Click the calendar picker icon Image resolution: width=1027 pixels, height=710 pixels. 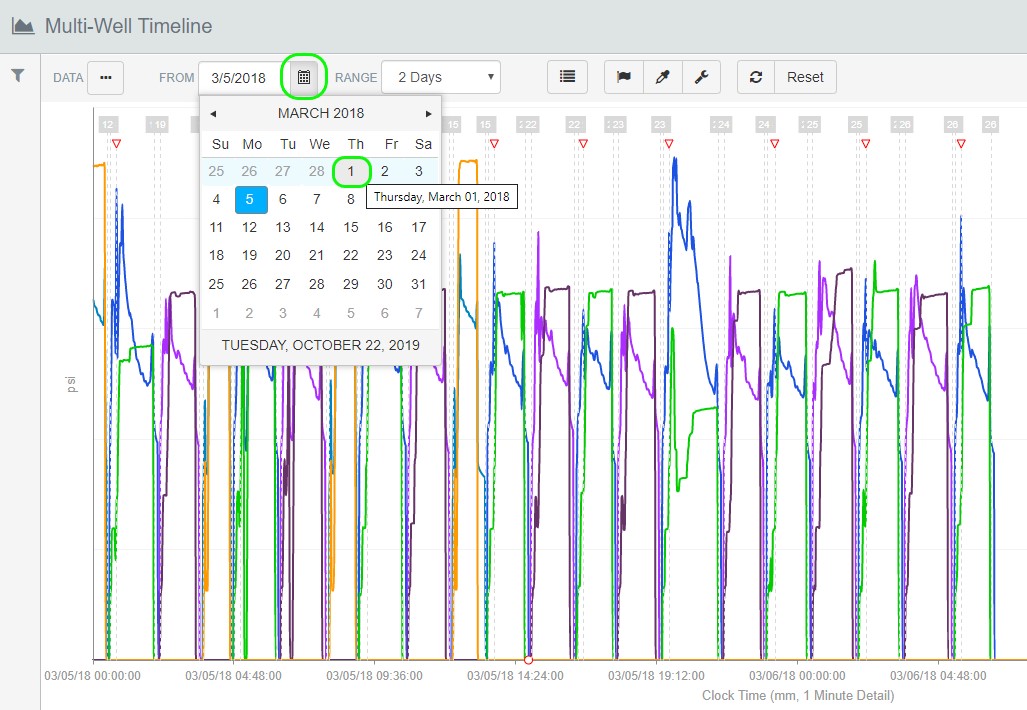(x=304, y=77)
